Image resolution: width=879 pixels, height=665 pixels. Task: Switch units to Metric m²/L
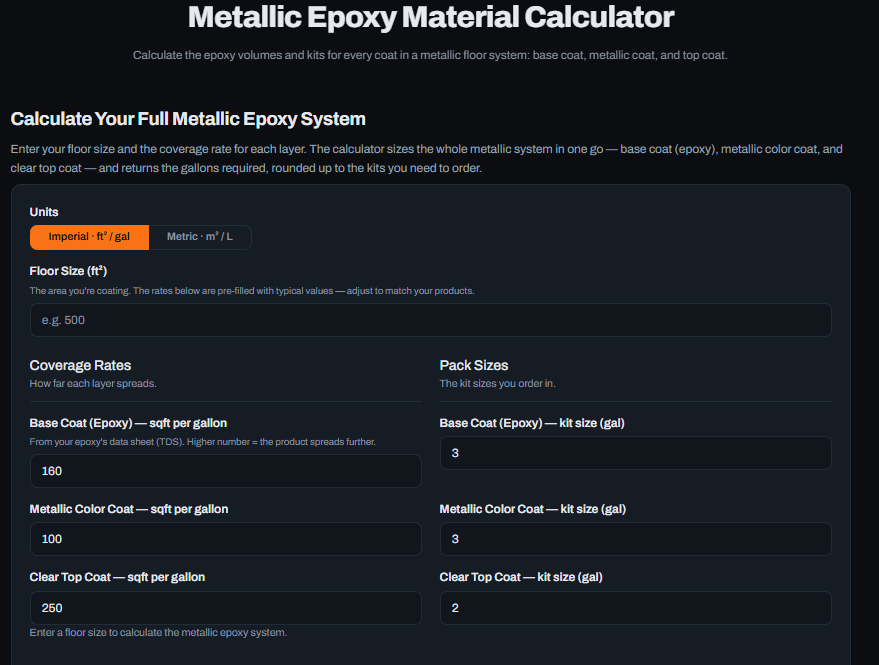click(200, 237)
